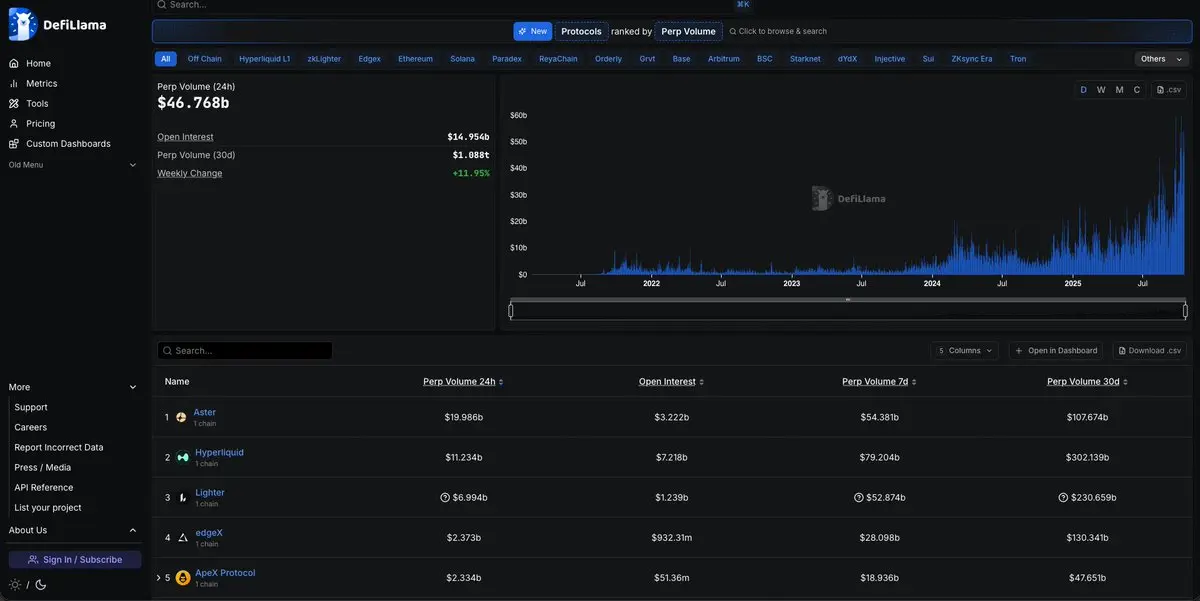This screenshot has height=601, width=1200.
Task: Click info icon beside Lighter $6.994b
Action: (x=445, y=497)
